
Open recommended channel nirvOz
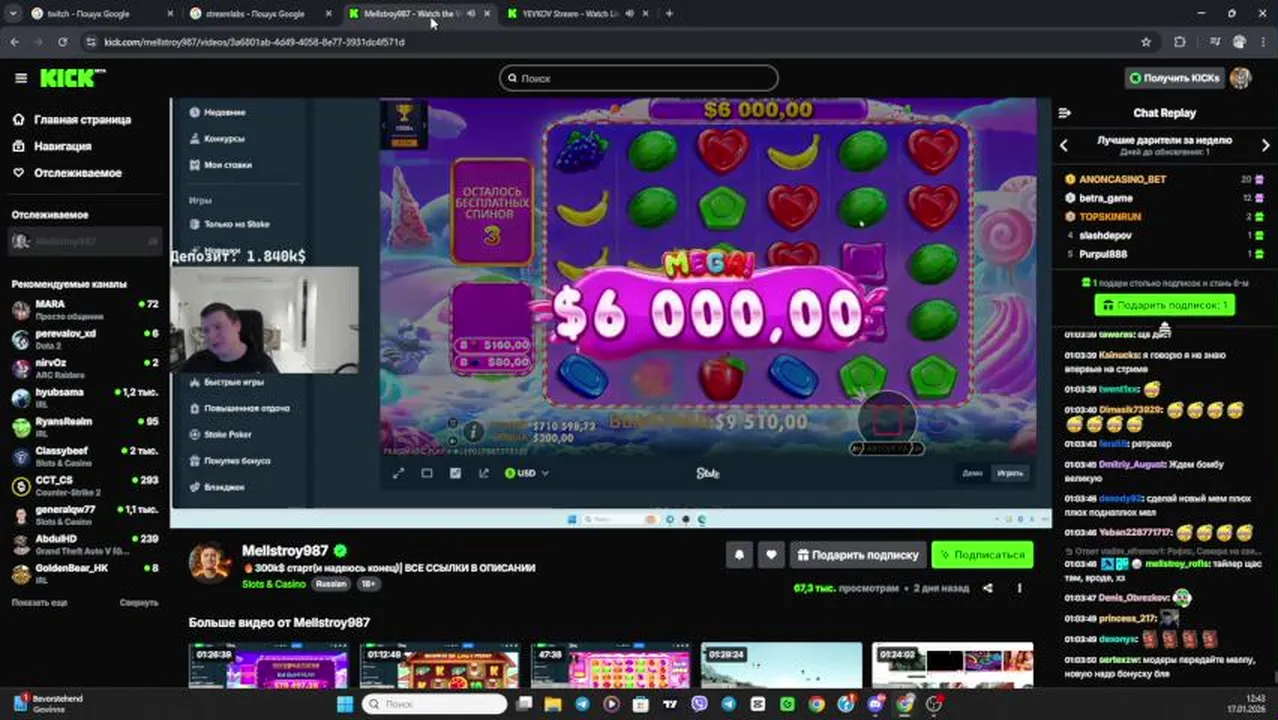pos(84,367)
